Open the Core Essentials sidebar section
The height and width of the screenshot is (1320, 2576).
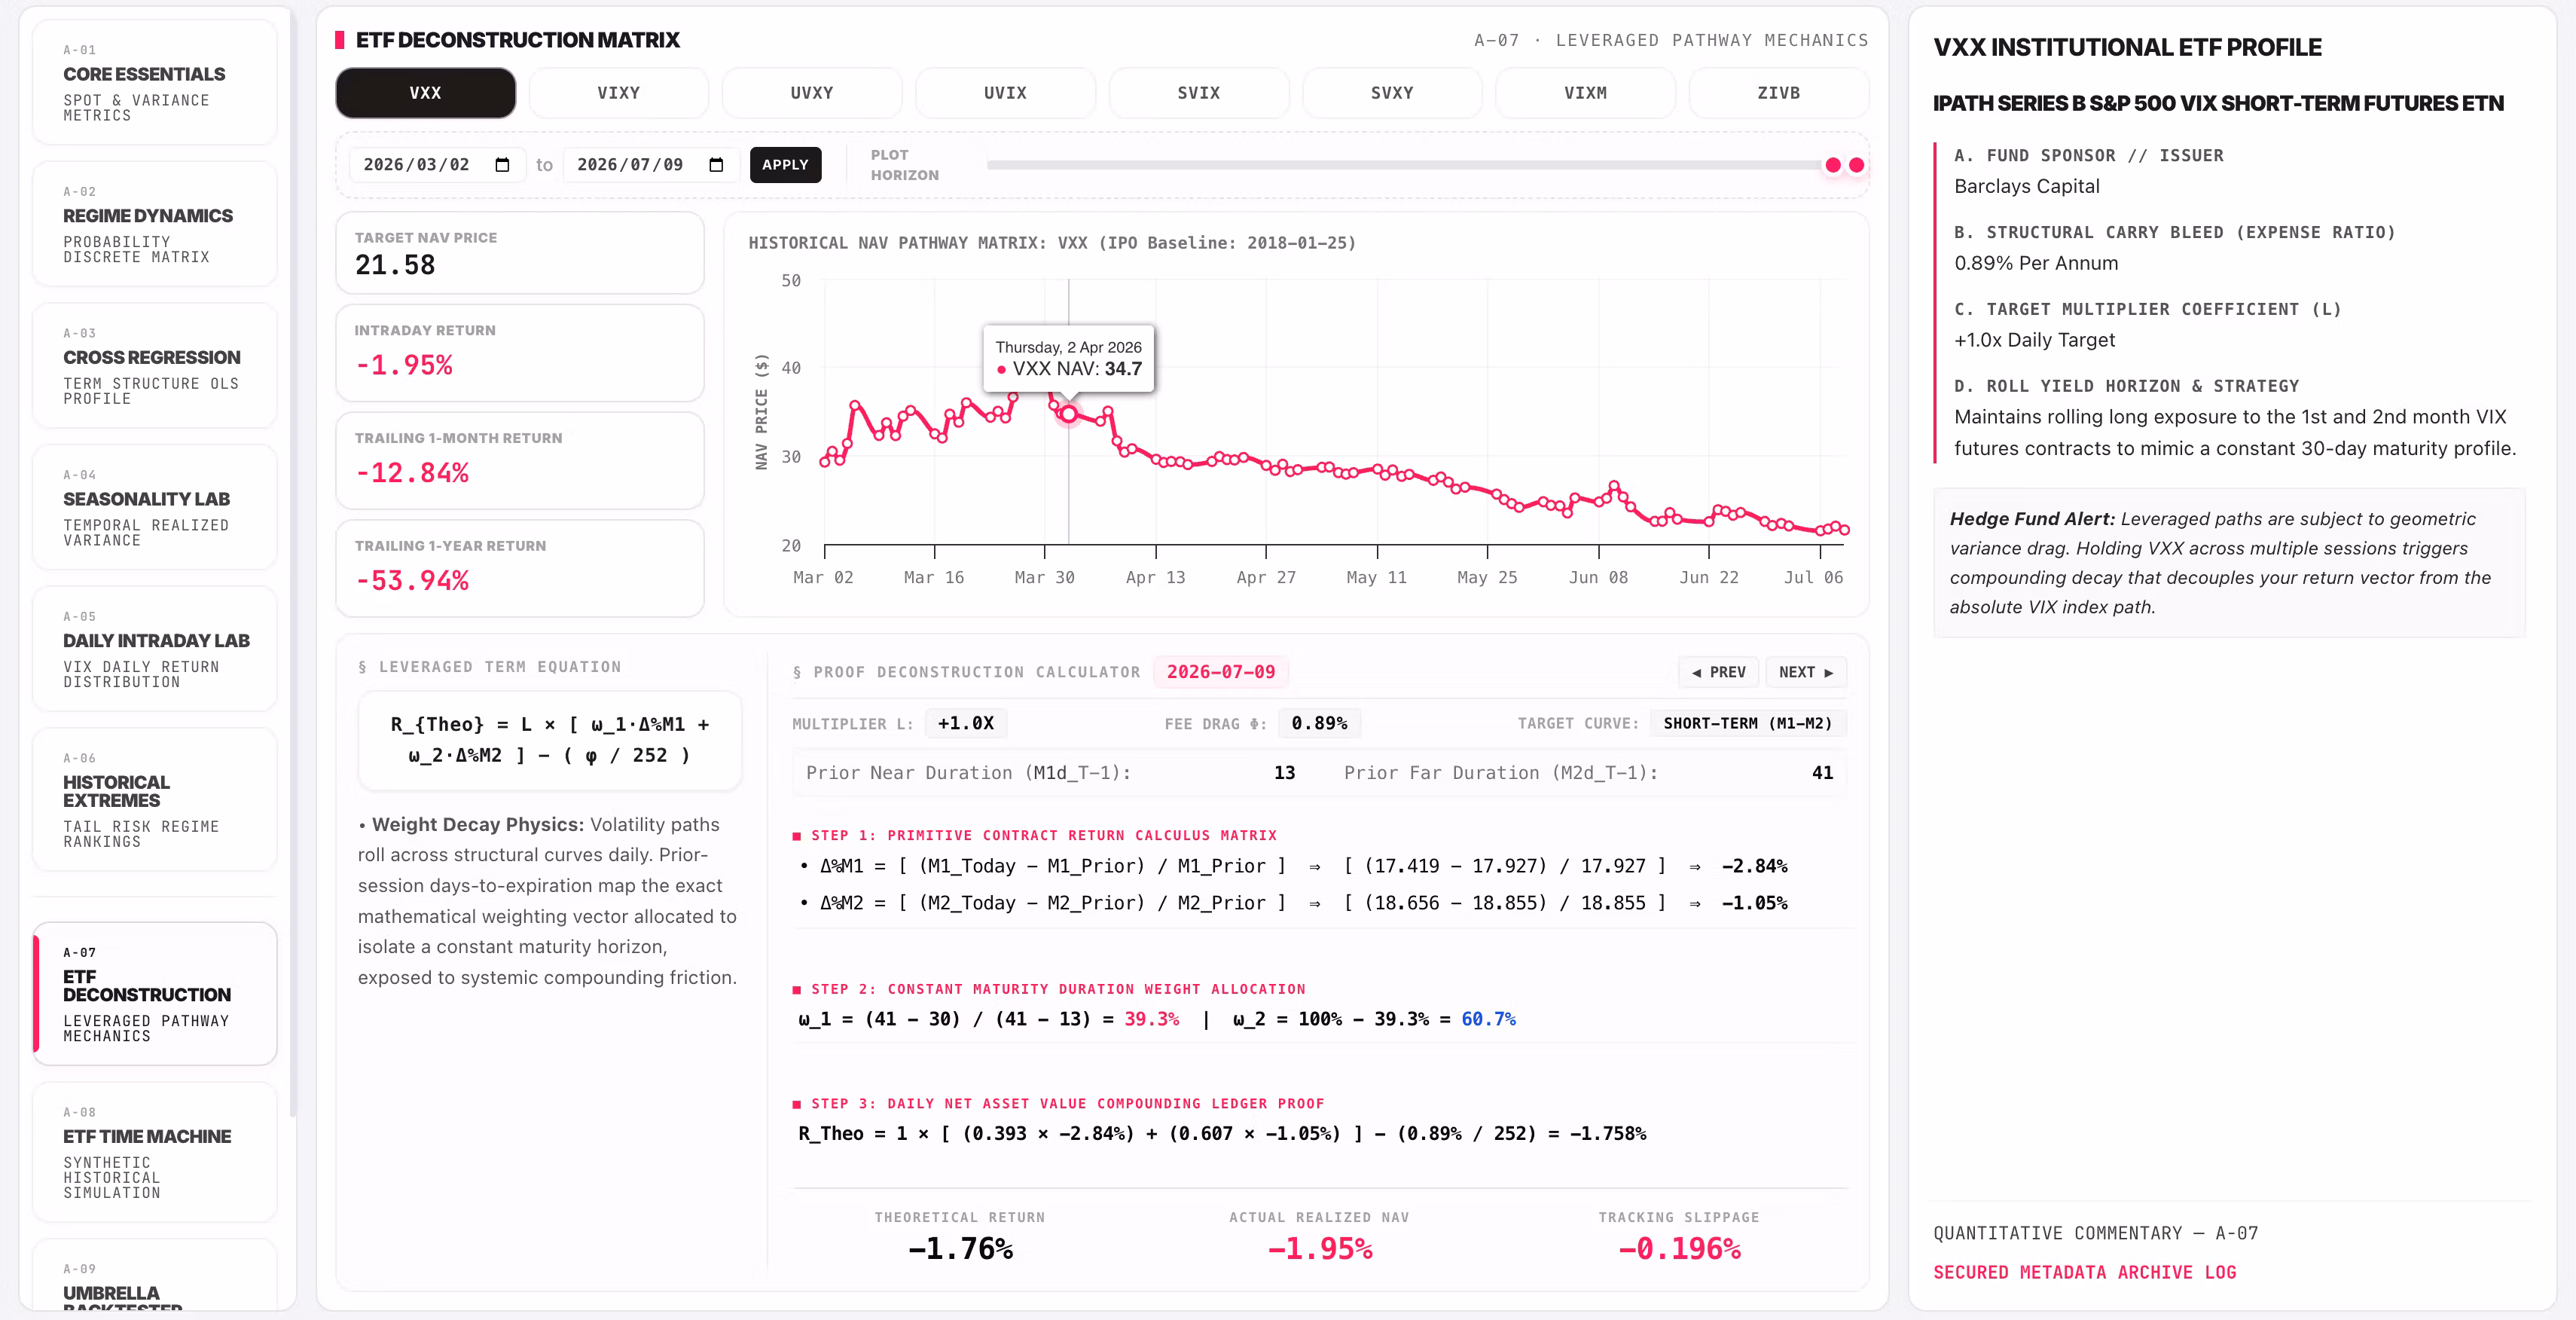click(x=155, y=83)
